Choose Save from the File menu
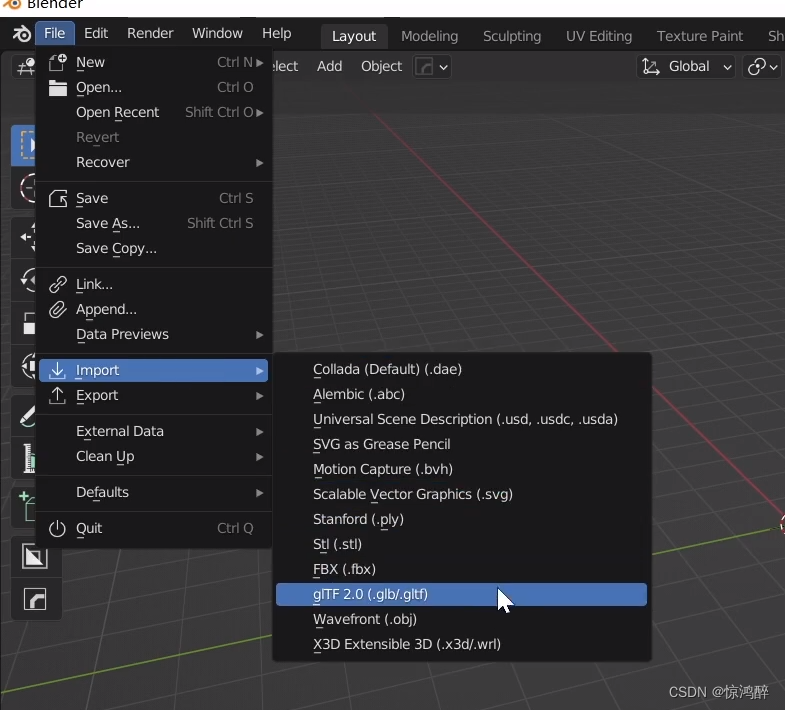This screenshot has width=785, height=710. (154, 199)
